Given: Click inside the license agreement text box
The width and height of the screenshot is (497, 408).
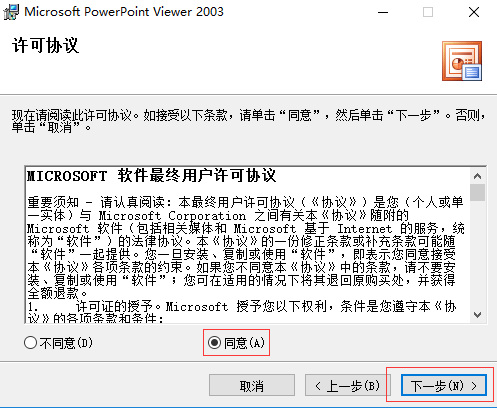Looking at the screenshot, I should coord(248,245).
